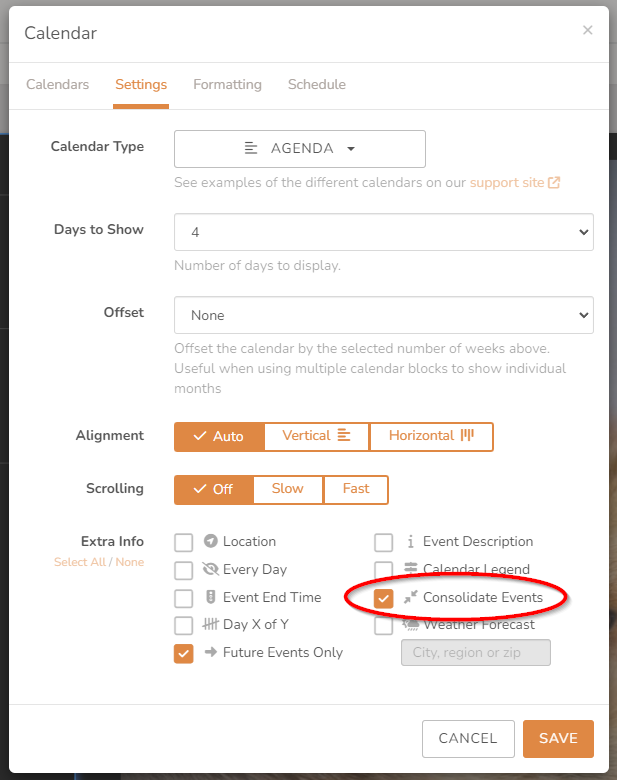This screenshot has height=780, width=617.
Task: Open the Calendar Type AGENDA dropdown
Action: [300, 149]
